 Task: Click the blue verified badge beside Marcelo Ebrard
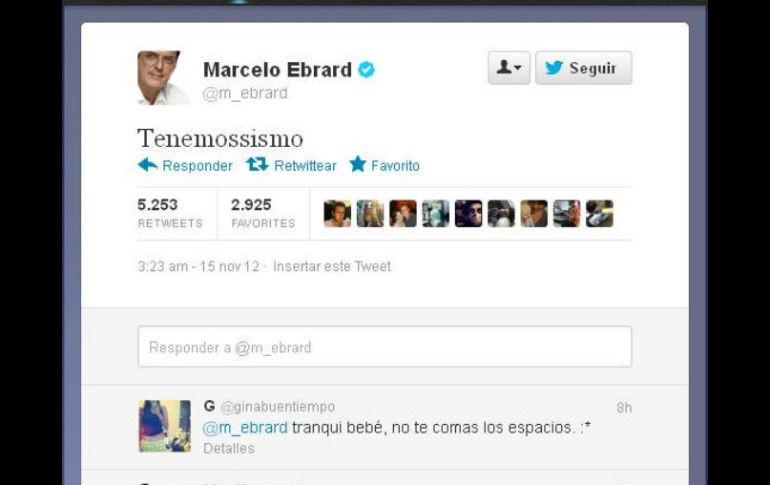[x=366, y=70]
